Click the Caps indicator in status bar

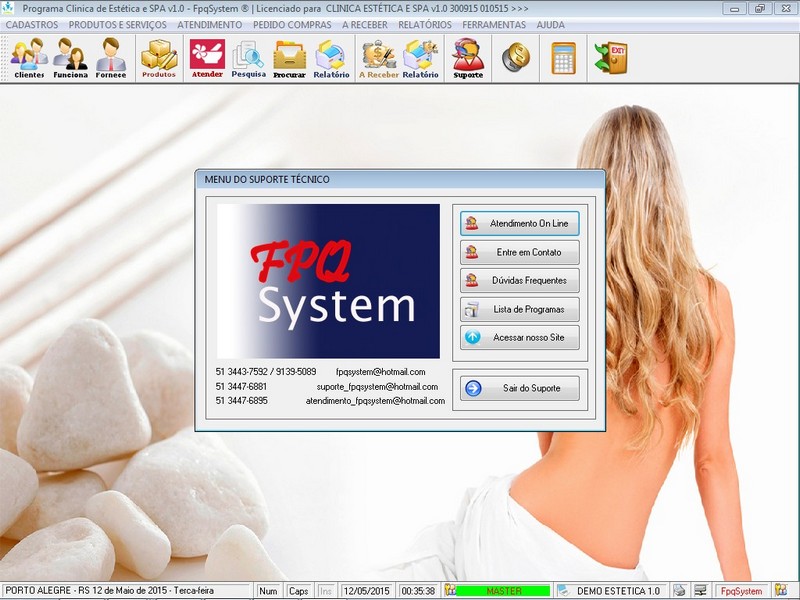coord(298,591)
